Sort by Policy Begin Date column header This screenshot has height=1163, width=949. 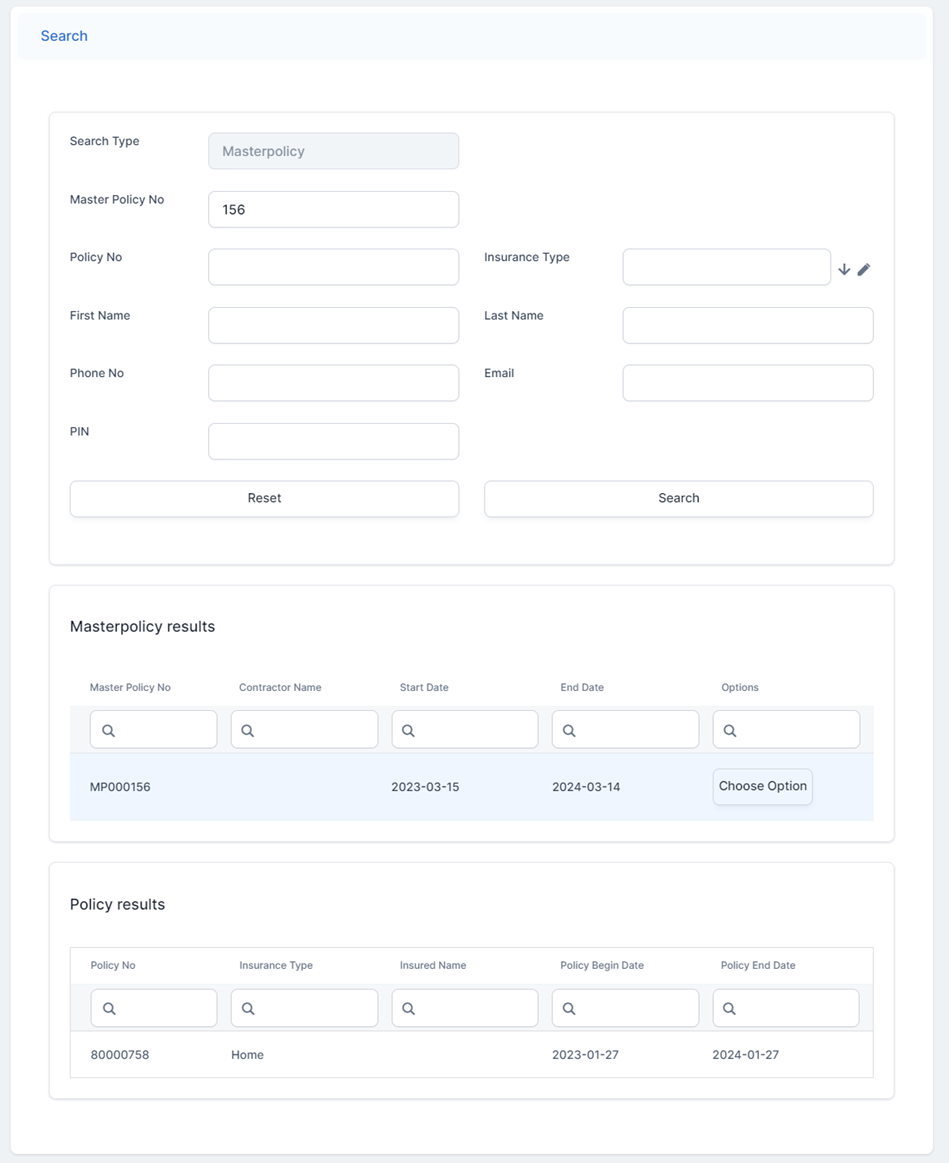pyautogui.click(x=602, y=966)
